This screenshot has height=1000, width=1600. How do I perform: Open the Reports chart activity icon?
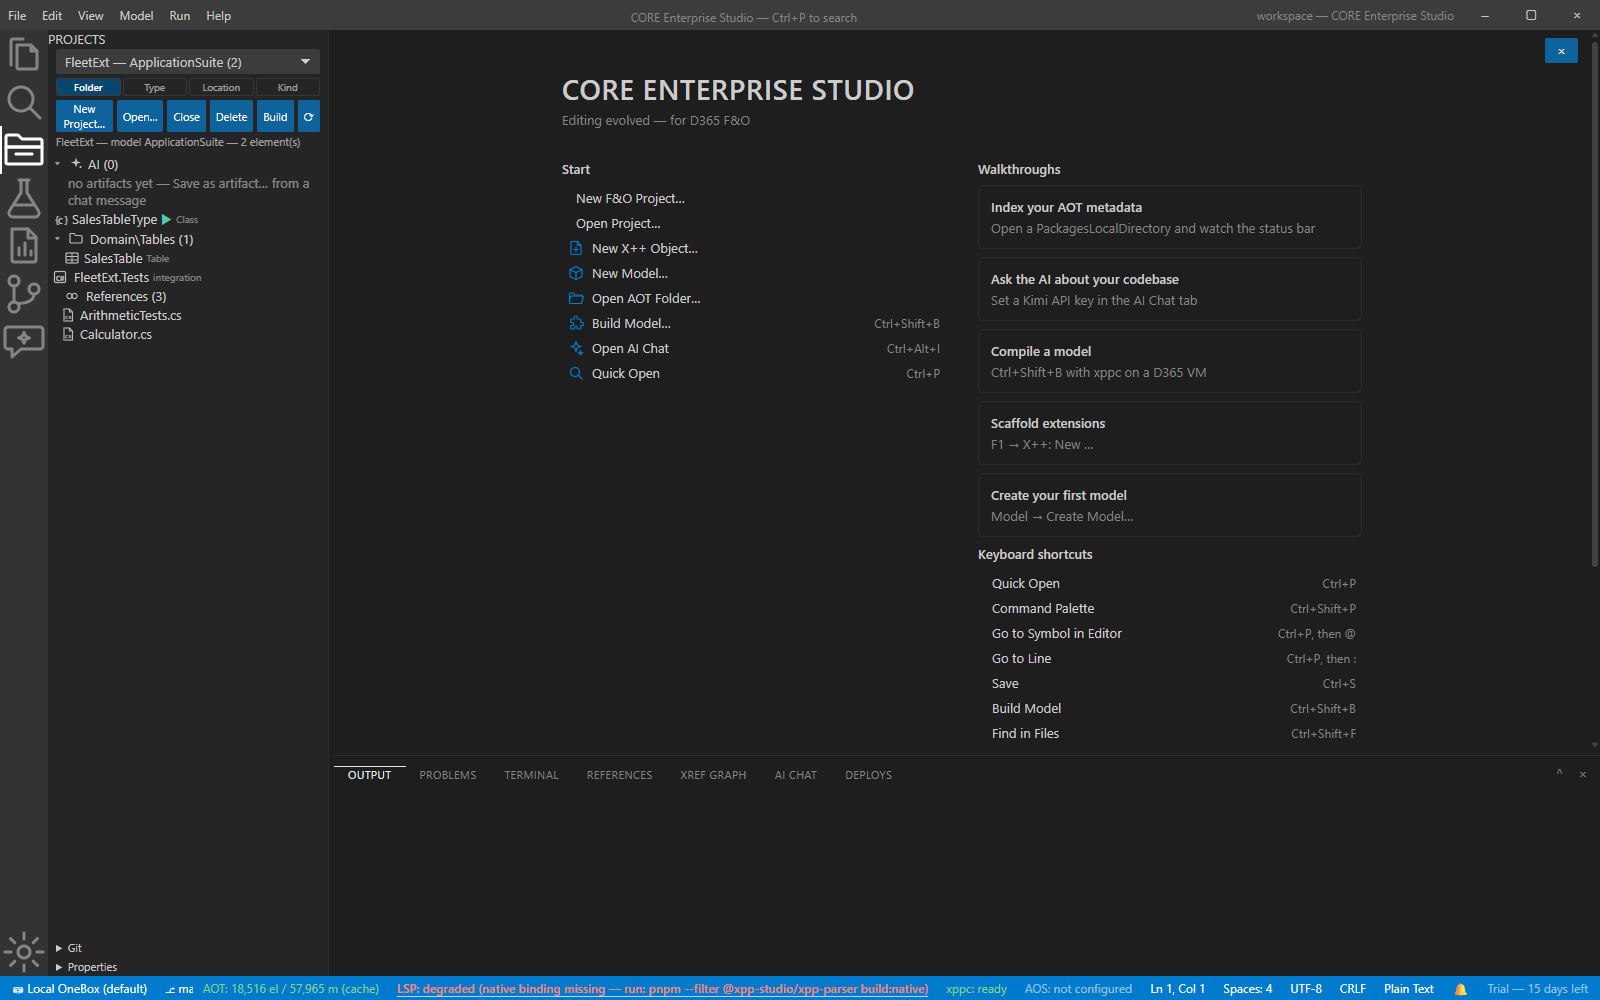pos(24,246)
